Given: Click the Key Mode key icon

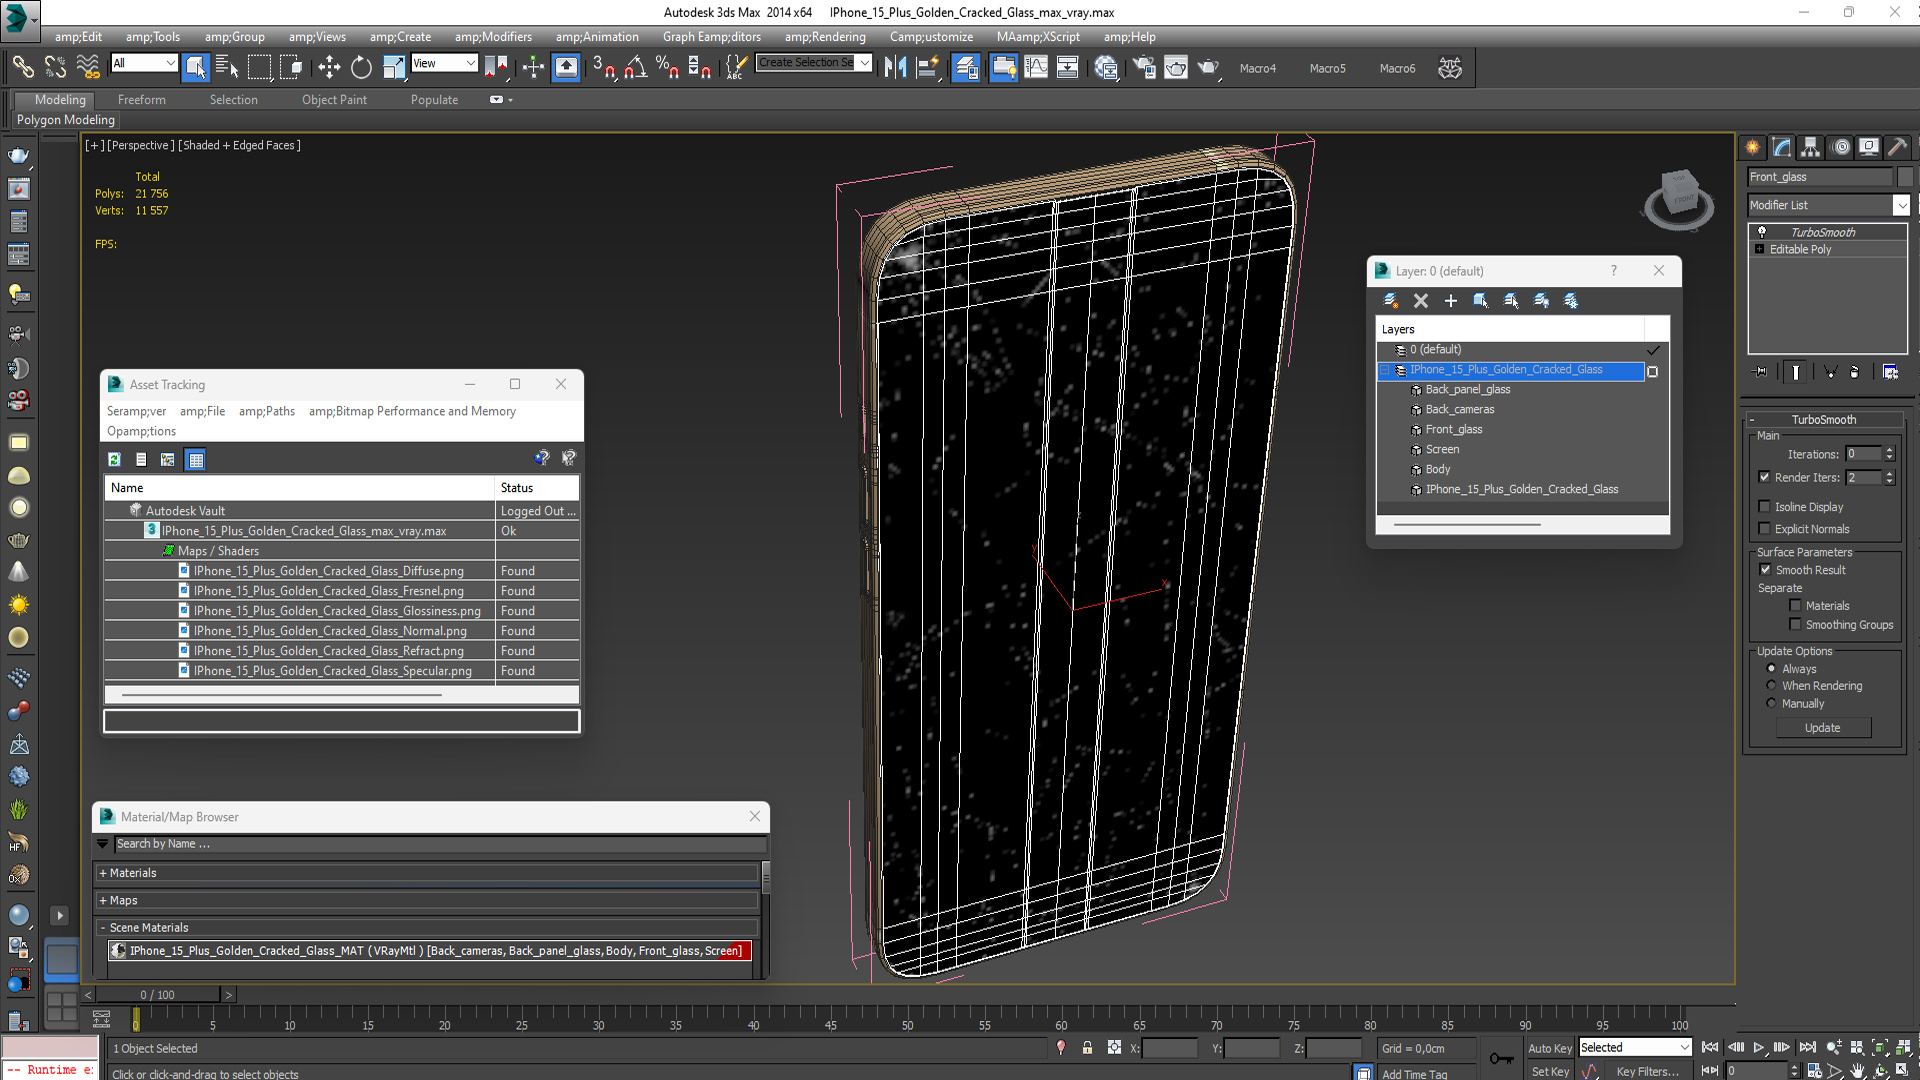Looking at the screenshot, I should (x=1500, y=1058).
